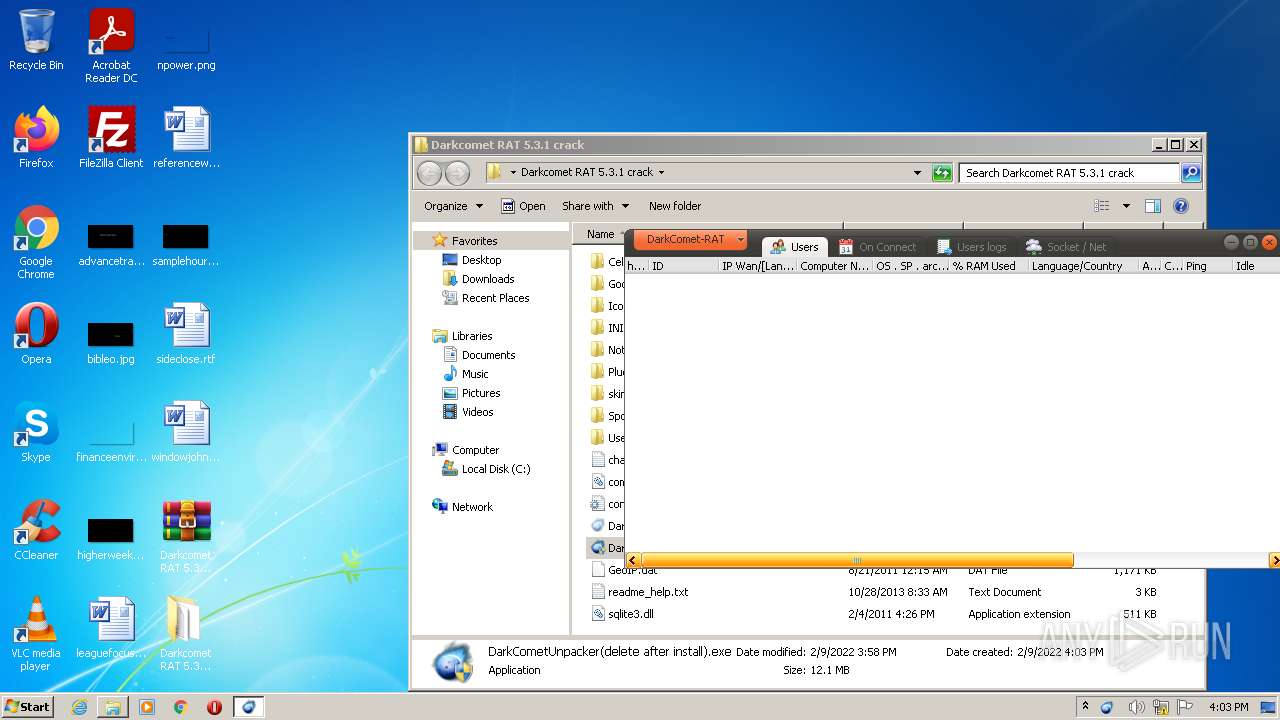This screenshot has width=1280, height=720.
Task: Click the clock showing 4:03 PM
Action: (x=1228, y=707)
